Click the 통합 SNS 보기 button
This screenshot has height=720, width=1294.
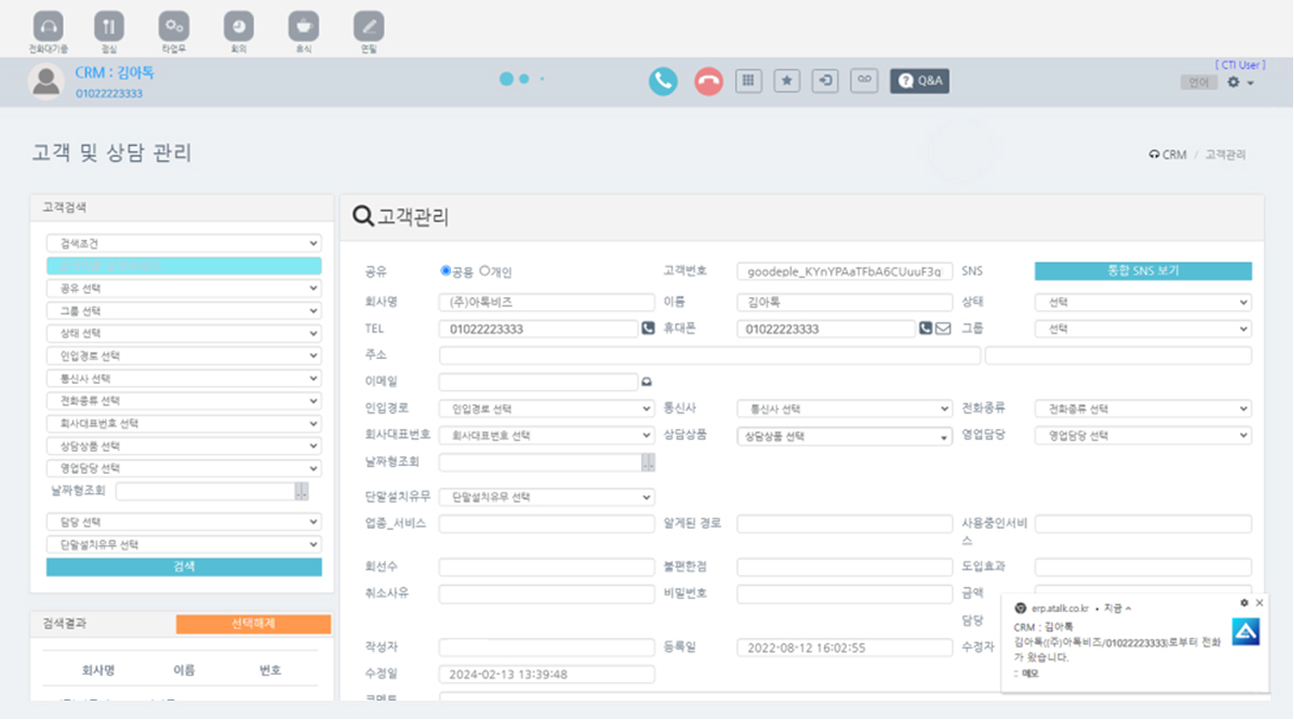pos(1142,271)
